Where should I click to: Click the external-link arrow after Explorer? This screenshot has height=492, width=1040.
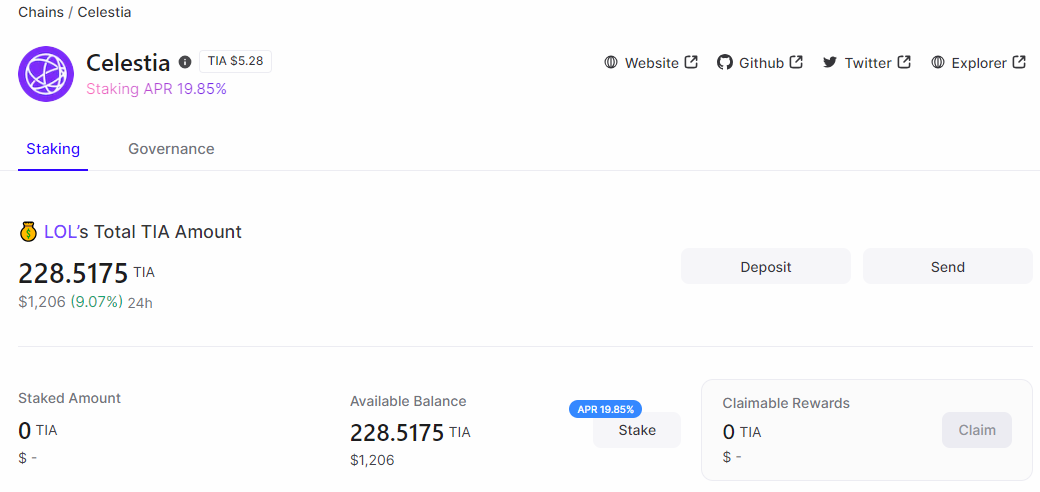pyautogui.click(x=1019, y=62)
